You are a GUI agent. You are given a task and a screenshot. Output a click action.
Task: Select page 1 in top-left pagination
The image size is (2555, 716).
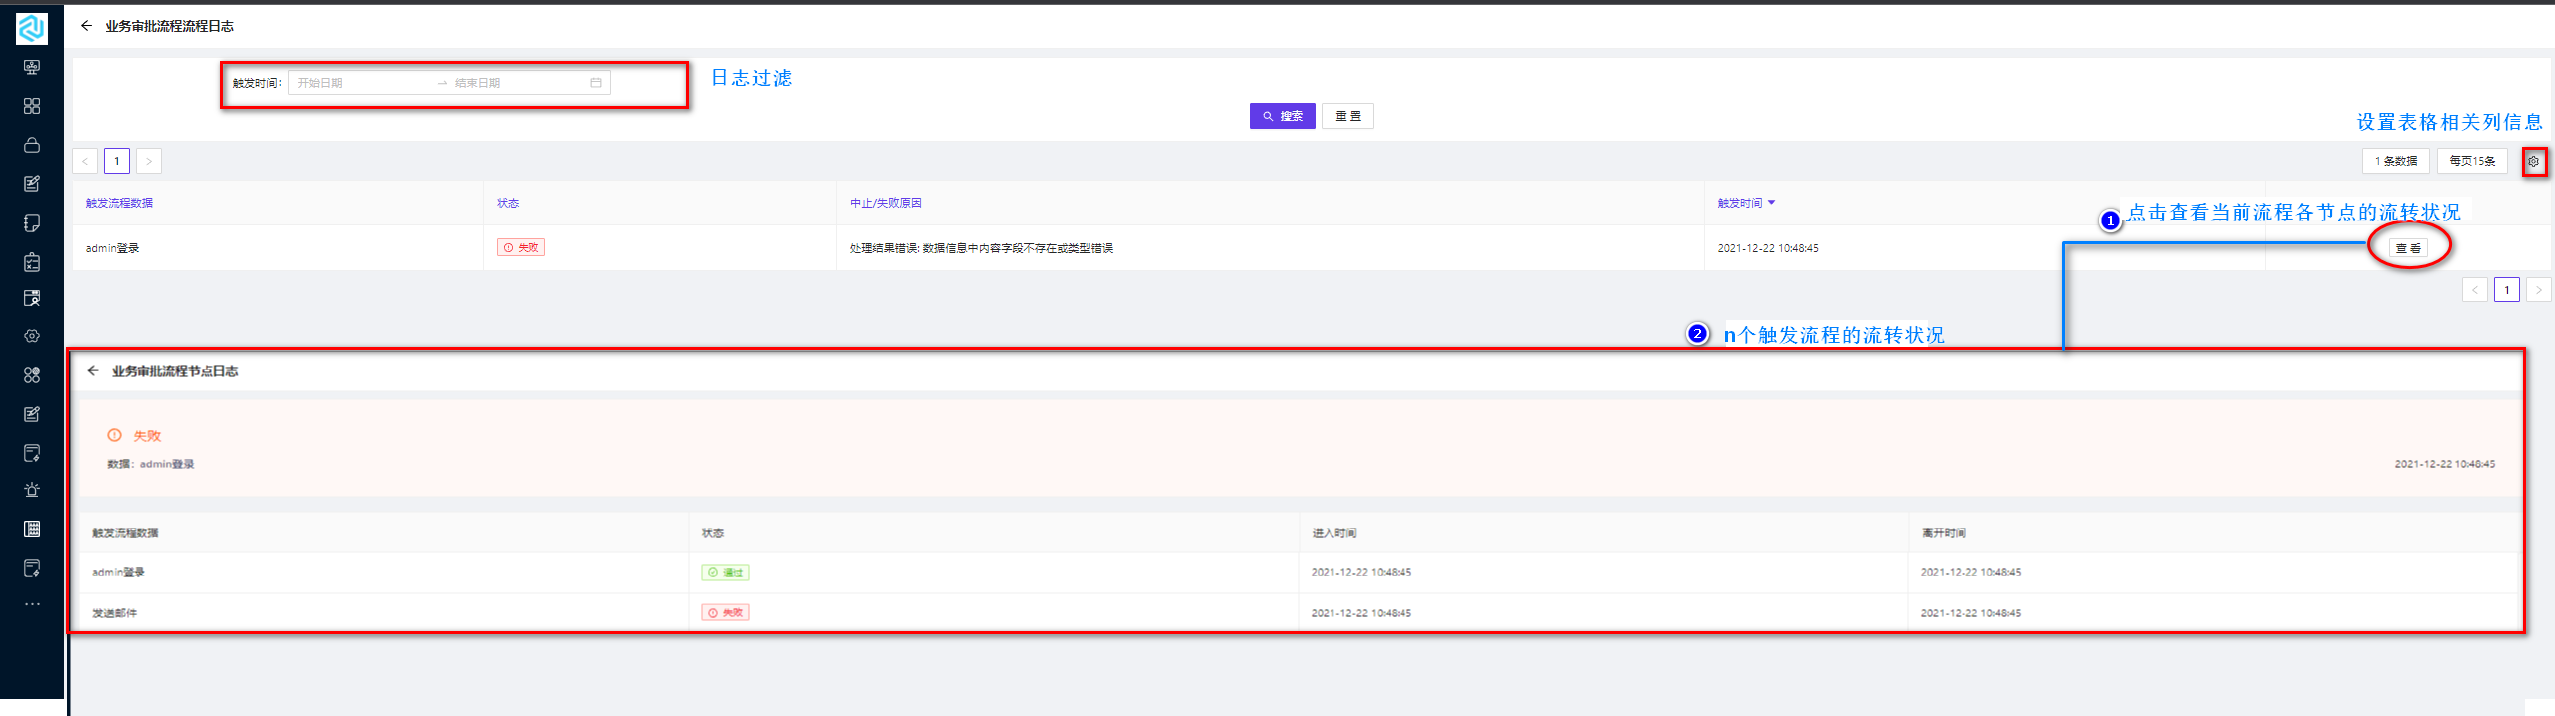pyautogui.click(x=117, y=161)
